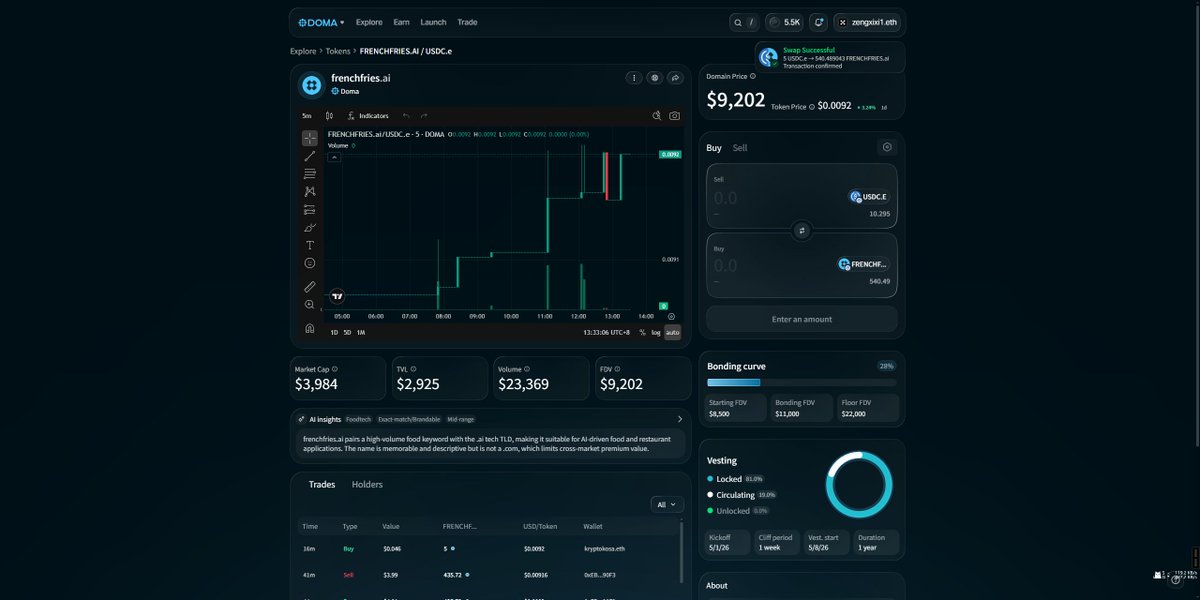The height and width of the screenshot is (600, 1200).
Task: Set chart range to 1M
Action: (x=361, y=332)
